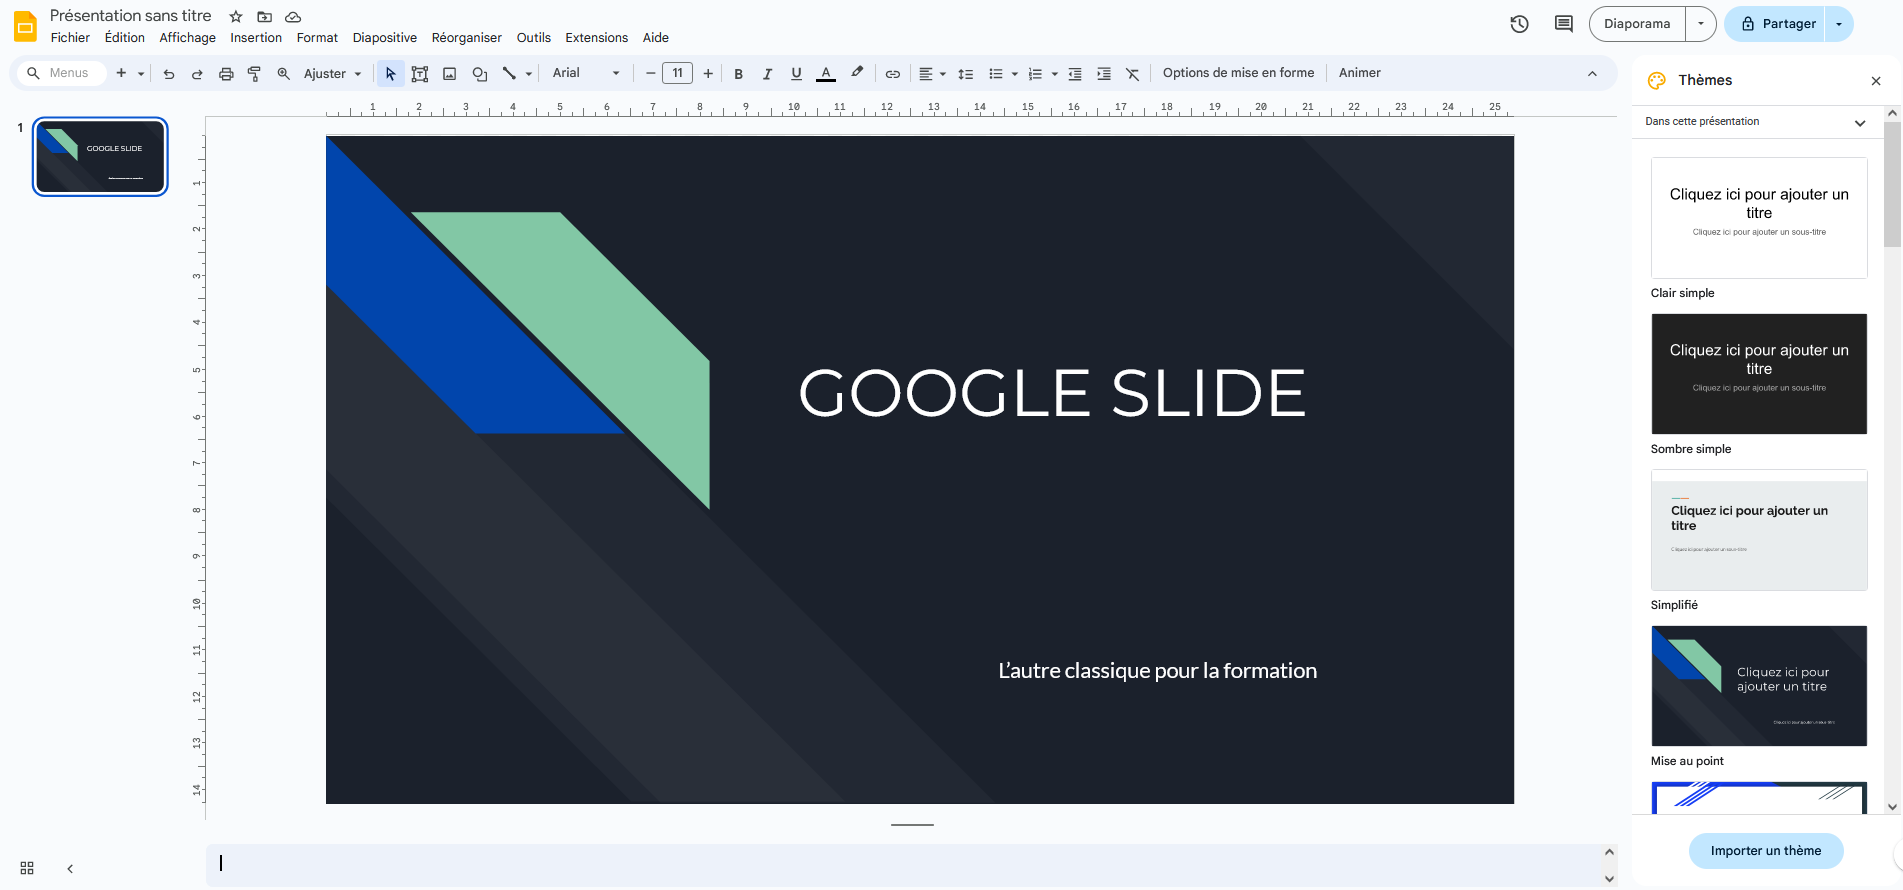The width and height of the screenshot is (1903, 890).
Task: Click the insert link icon
Action: (893, 74)
